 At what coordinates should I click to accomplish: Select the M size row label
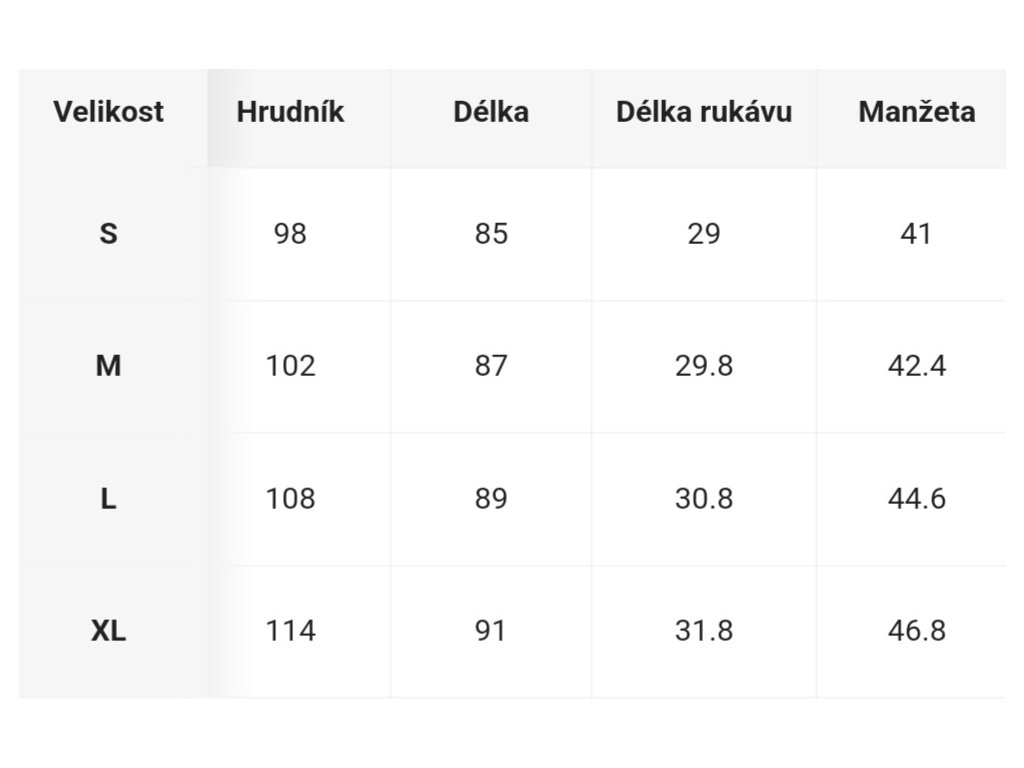tap(108, 366)
